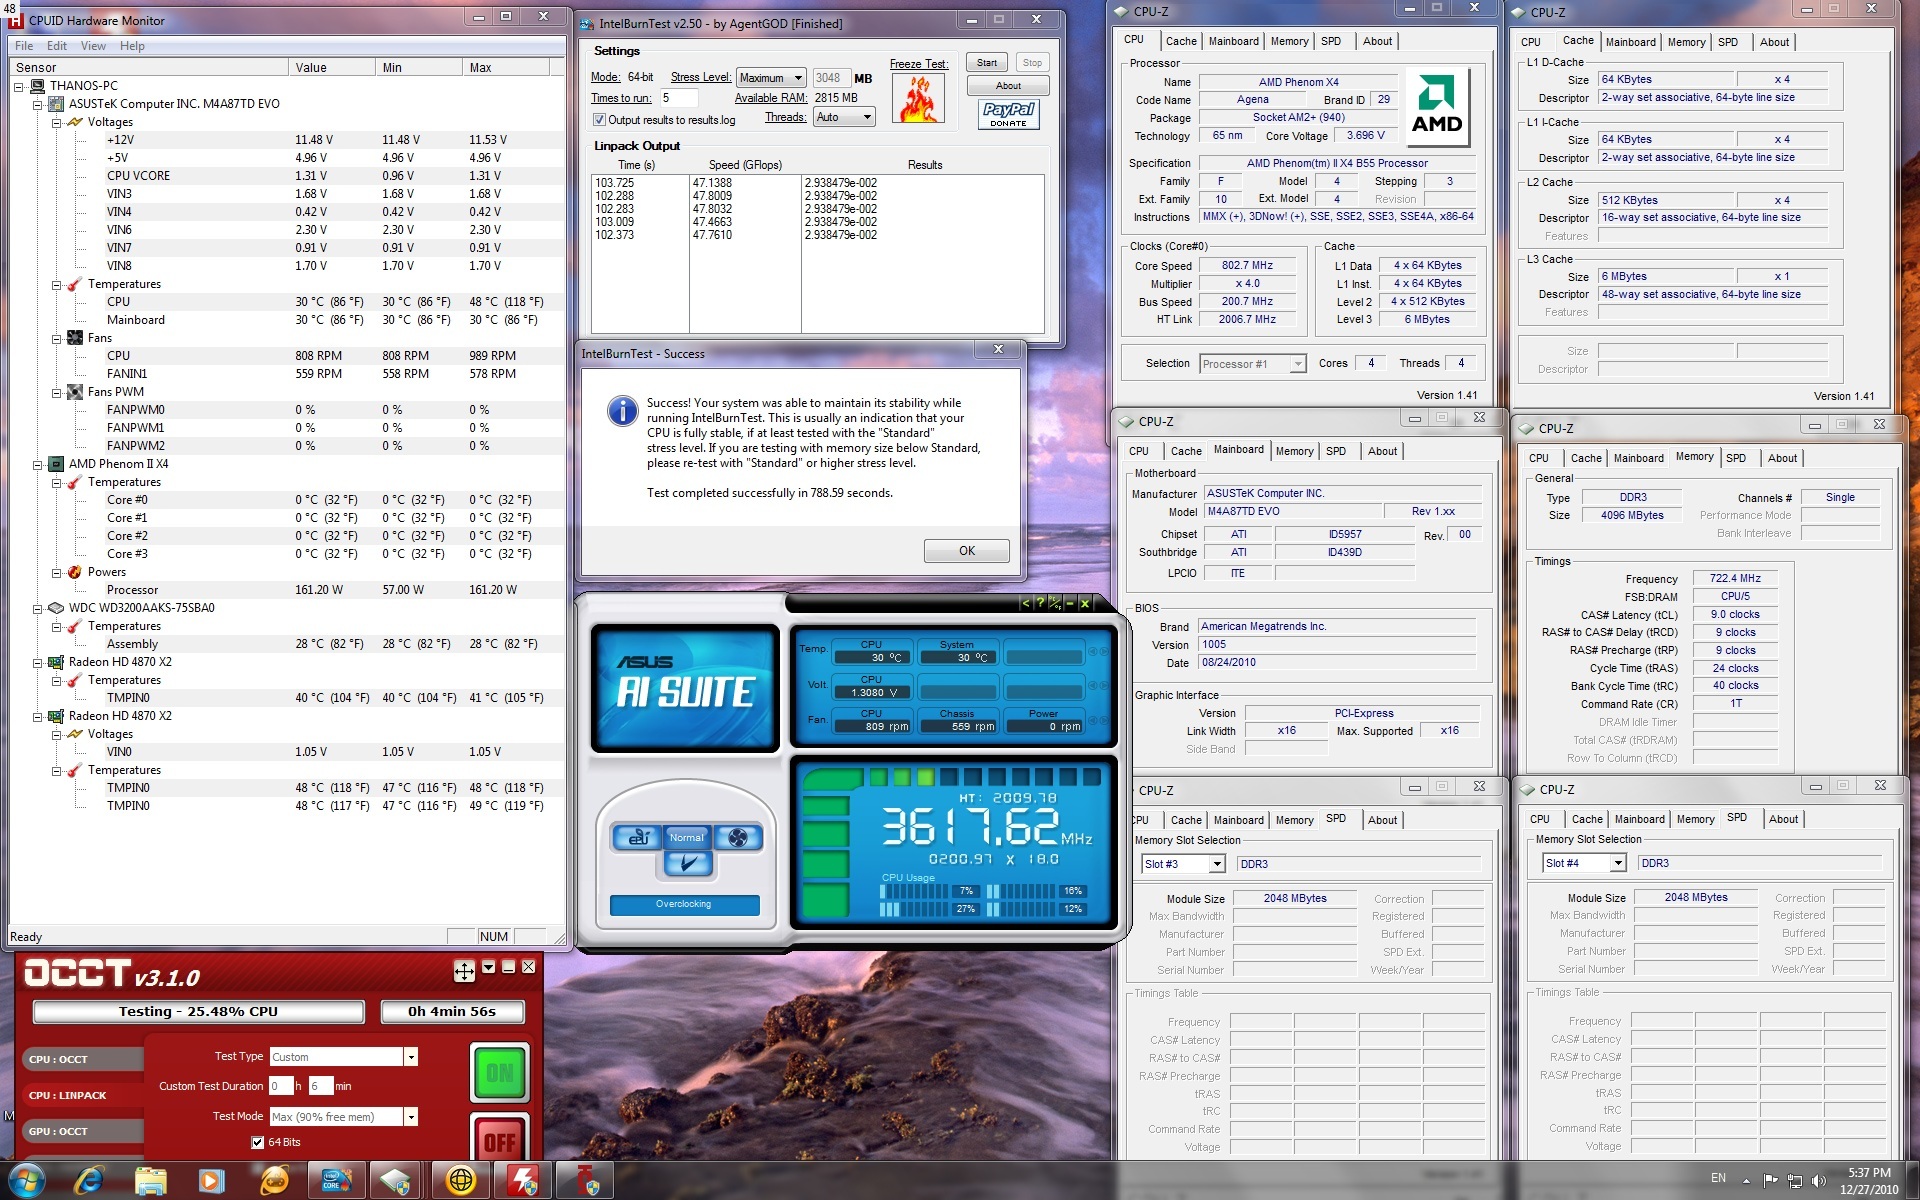Viewport: 1920px width, 1200px height.
Task: Open the Windows Start orb
Action: point(27,1181)
